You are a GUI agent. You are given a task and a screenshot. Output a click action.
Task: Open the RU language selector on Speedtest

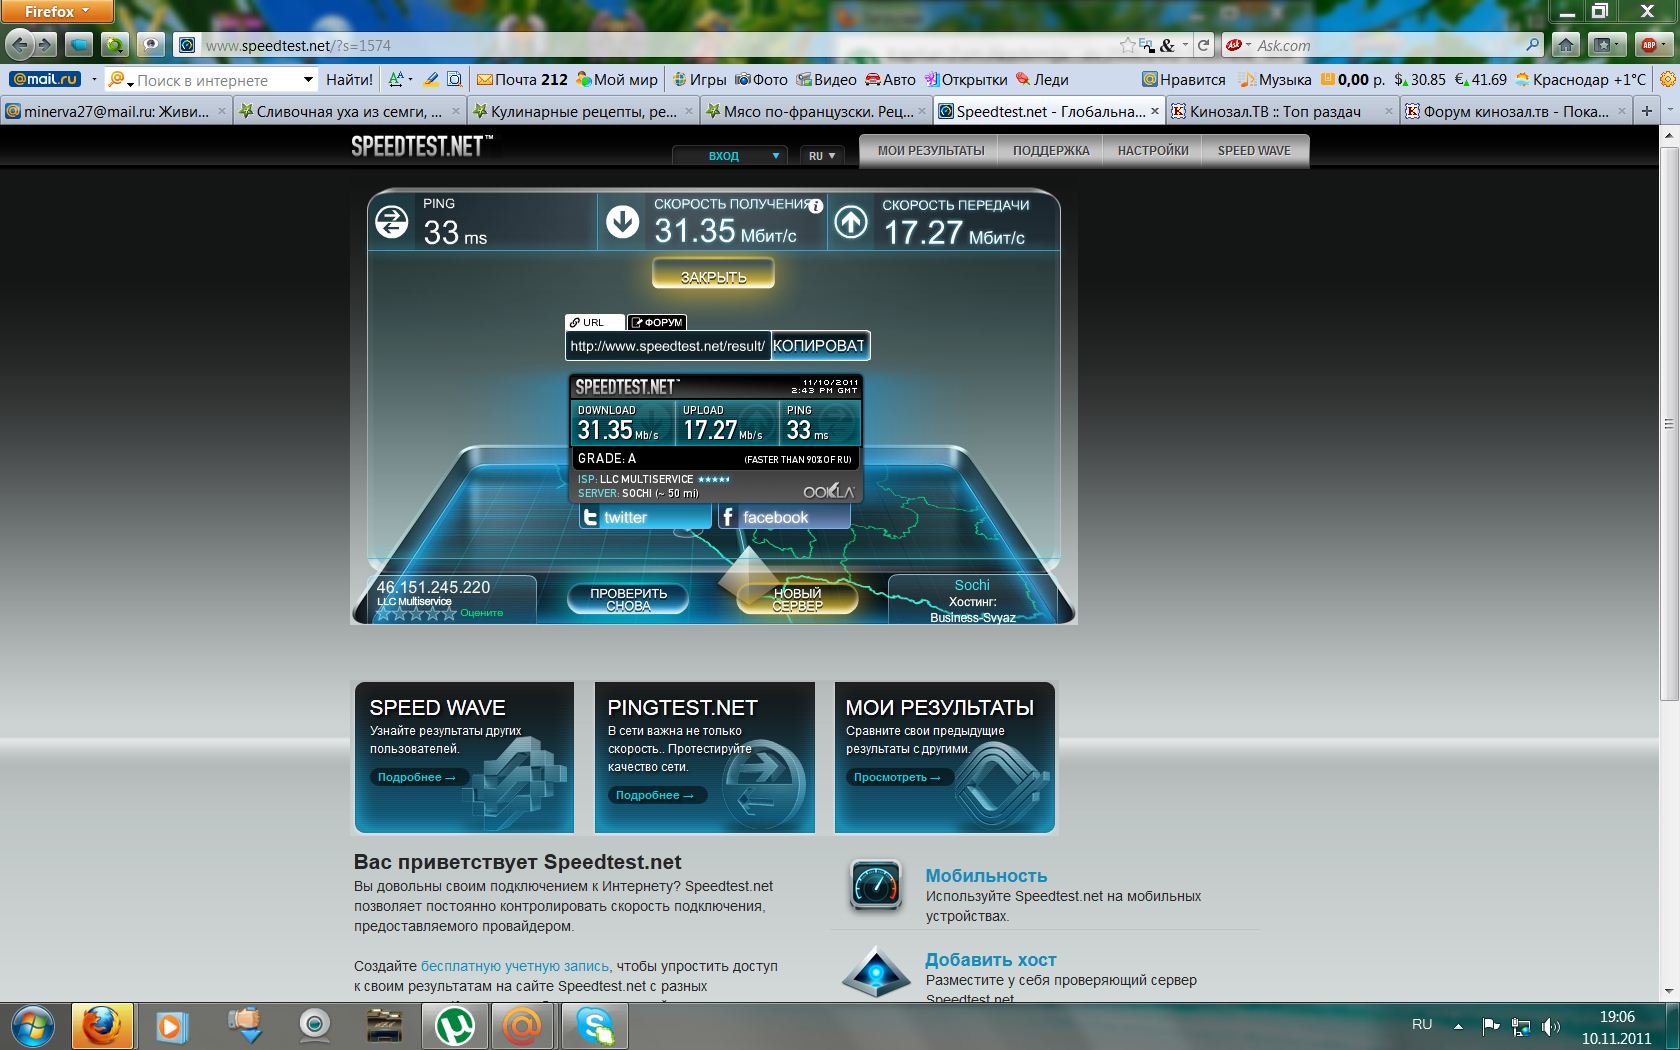pyautogui.click(x=822, y=156)
